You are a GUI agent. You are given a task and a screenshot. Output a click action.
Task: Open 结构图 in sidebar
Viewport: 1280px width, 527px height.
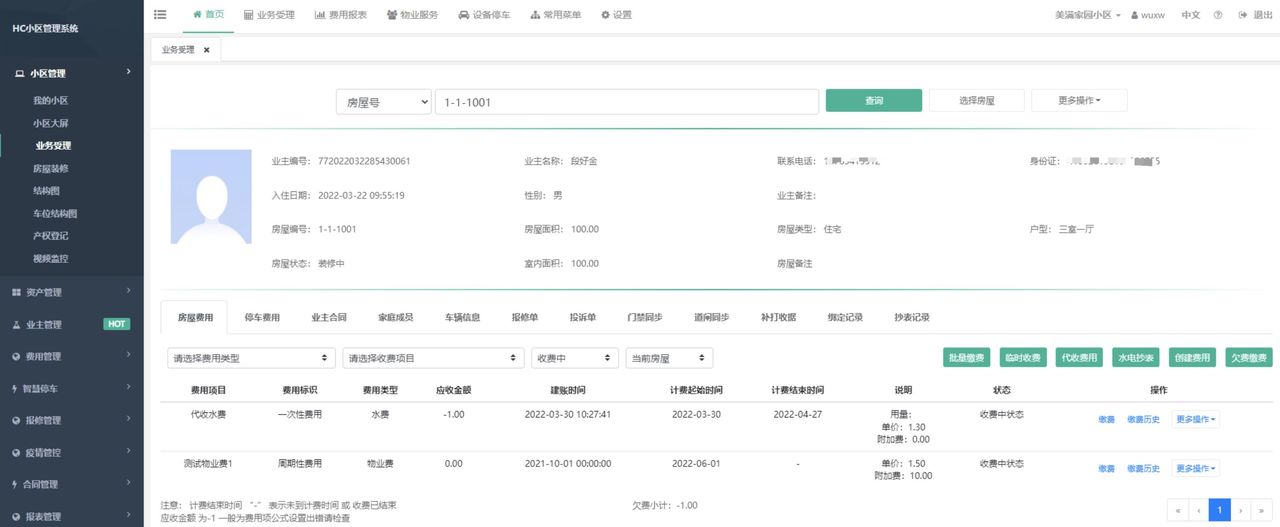point(46,191)
